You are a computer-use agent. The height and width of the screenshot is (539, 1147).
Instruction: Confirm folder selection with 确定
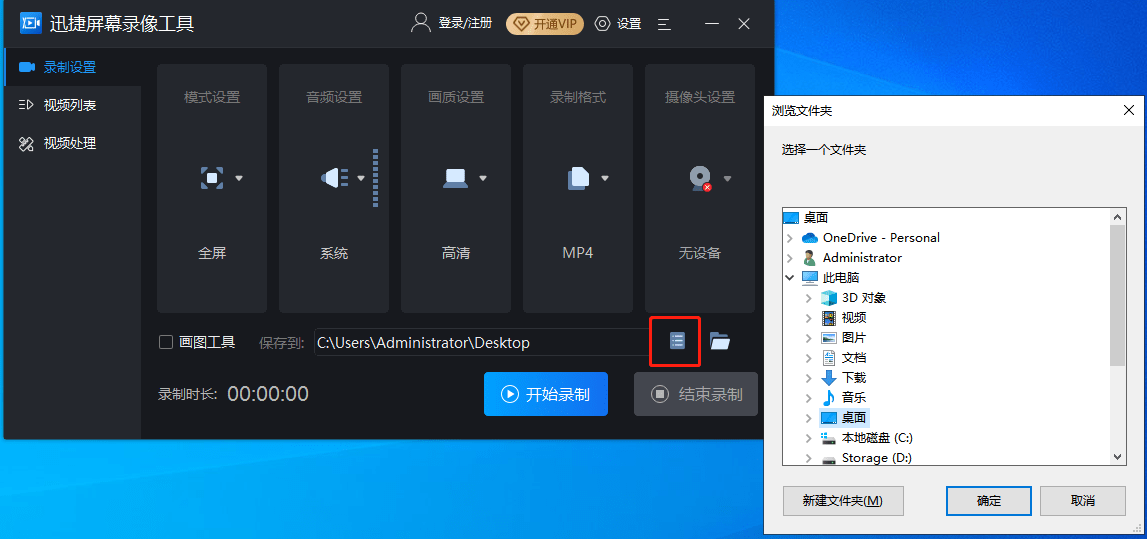(988, 501)
